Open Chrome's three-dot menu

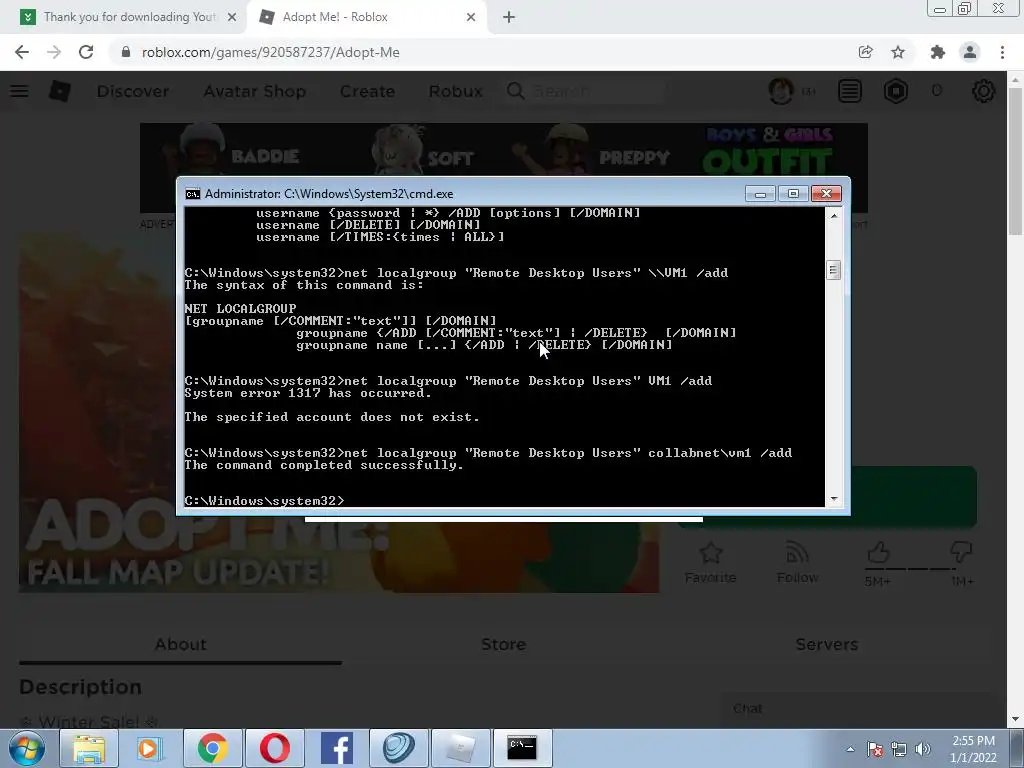(x=1002, y=52)
